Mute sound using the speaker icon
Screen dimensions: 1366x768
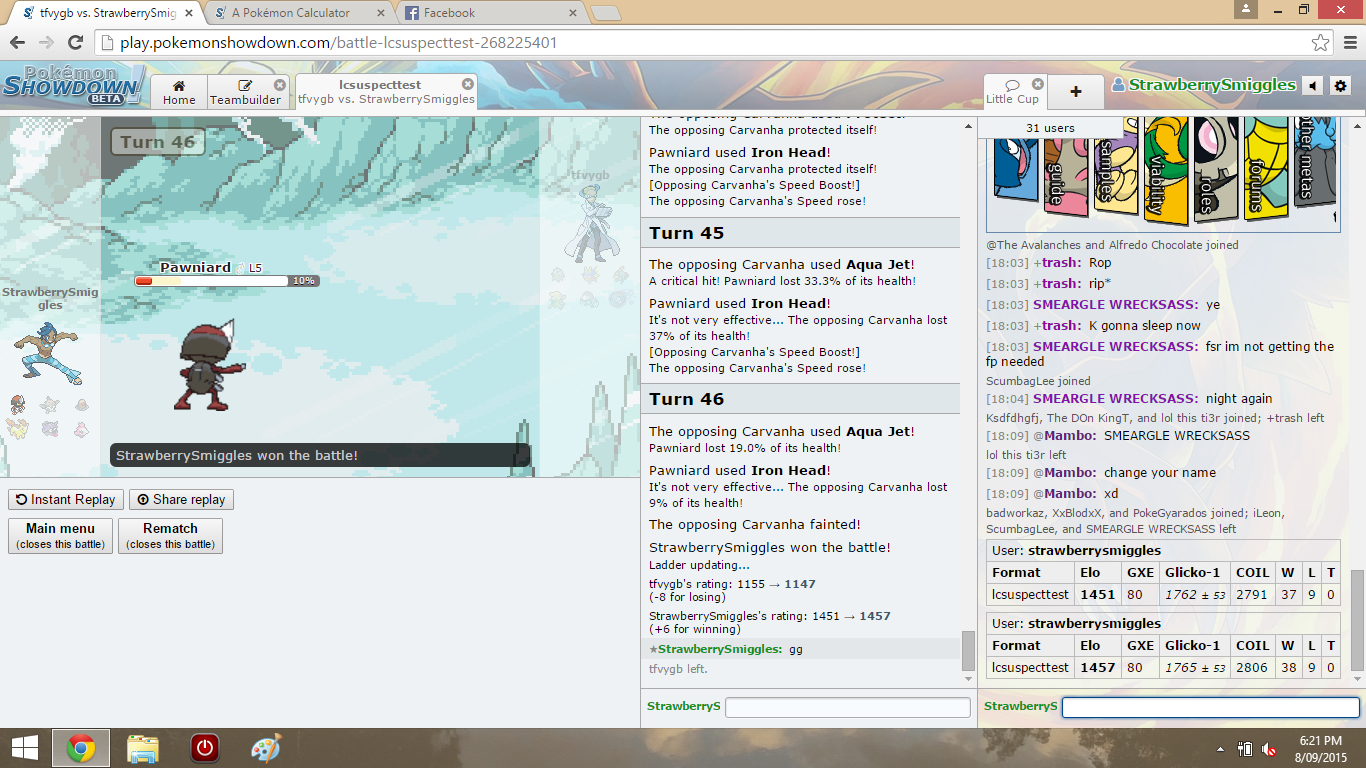(x=1313, y=86)
